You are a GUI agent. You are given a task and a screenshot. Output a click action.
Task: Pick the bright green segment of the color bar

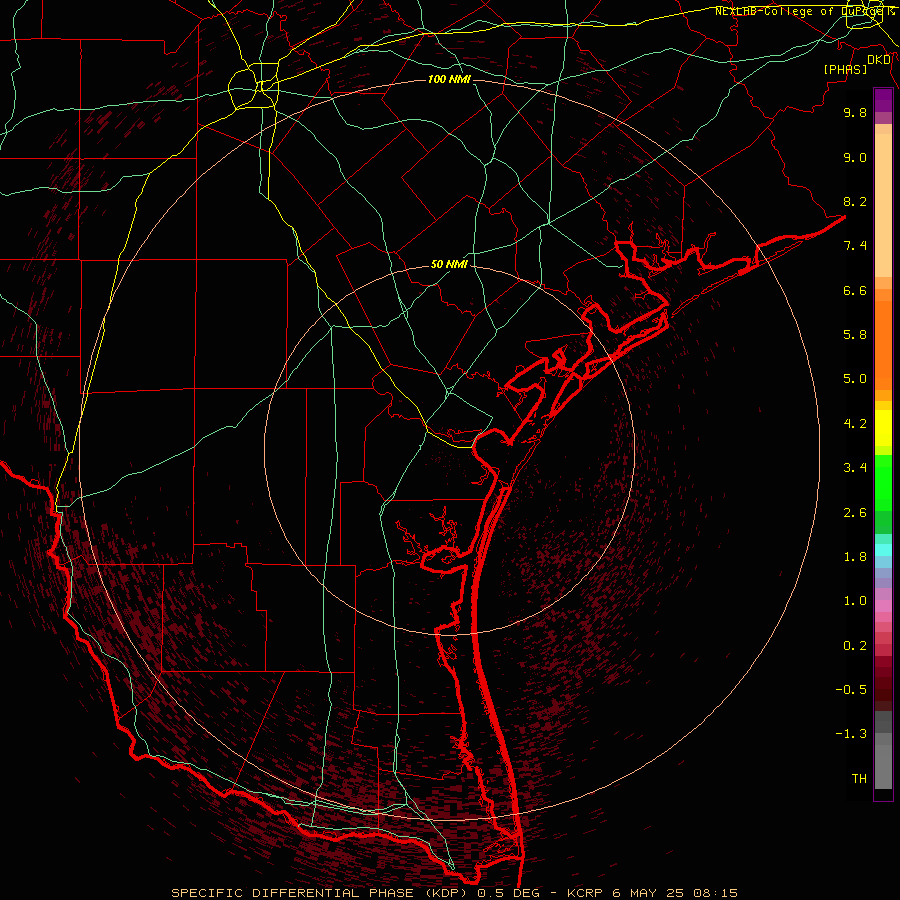point(883,483)
